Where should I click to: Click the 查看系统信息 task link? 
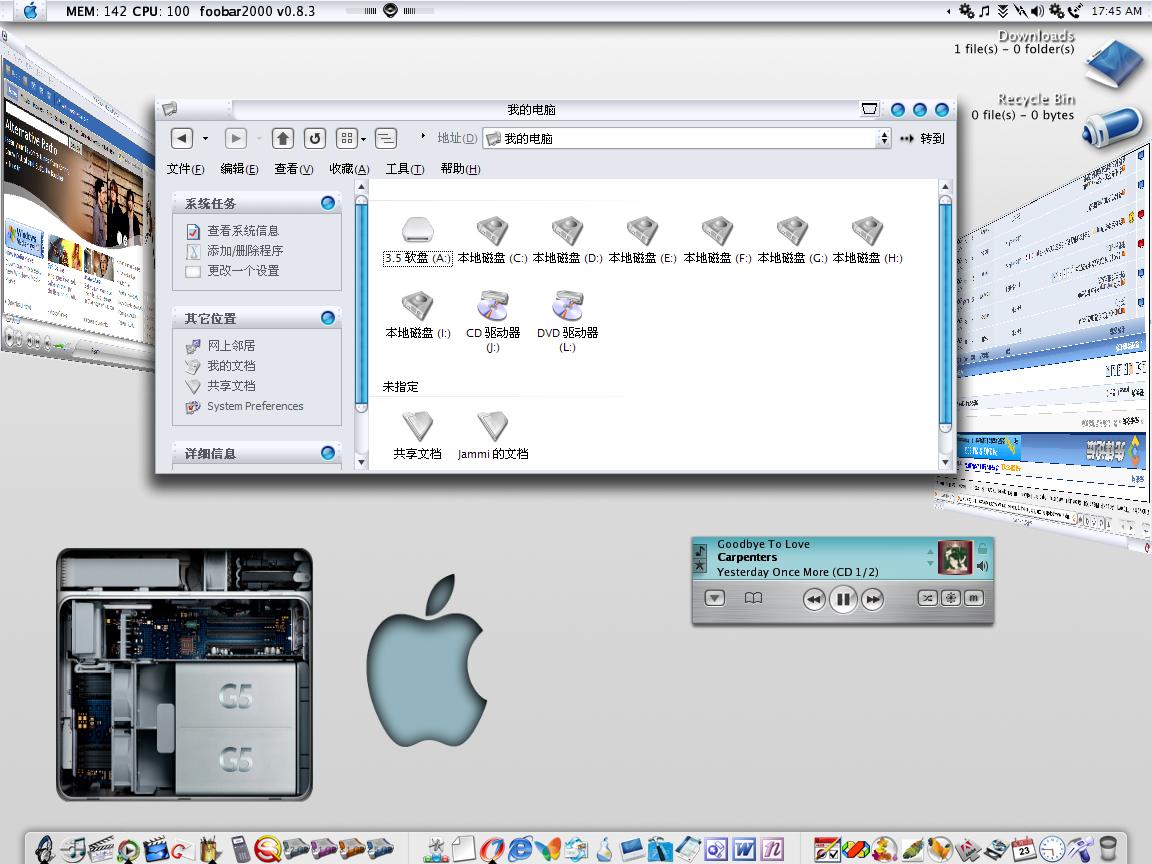tap(243, 231)
